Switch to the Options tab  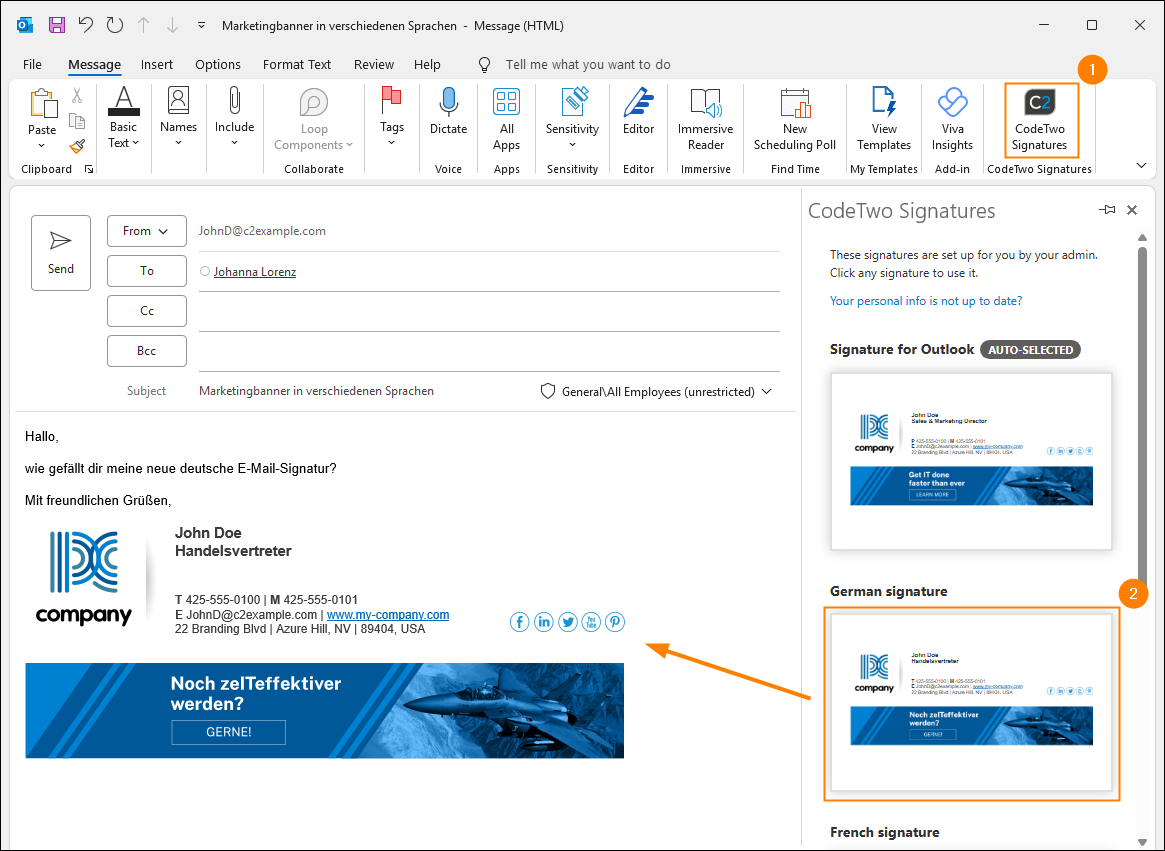(218, 65)
